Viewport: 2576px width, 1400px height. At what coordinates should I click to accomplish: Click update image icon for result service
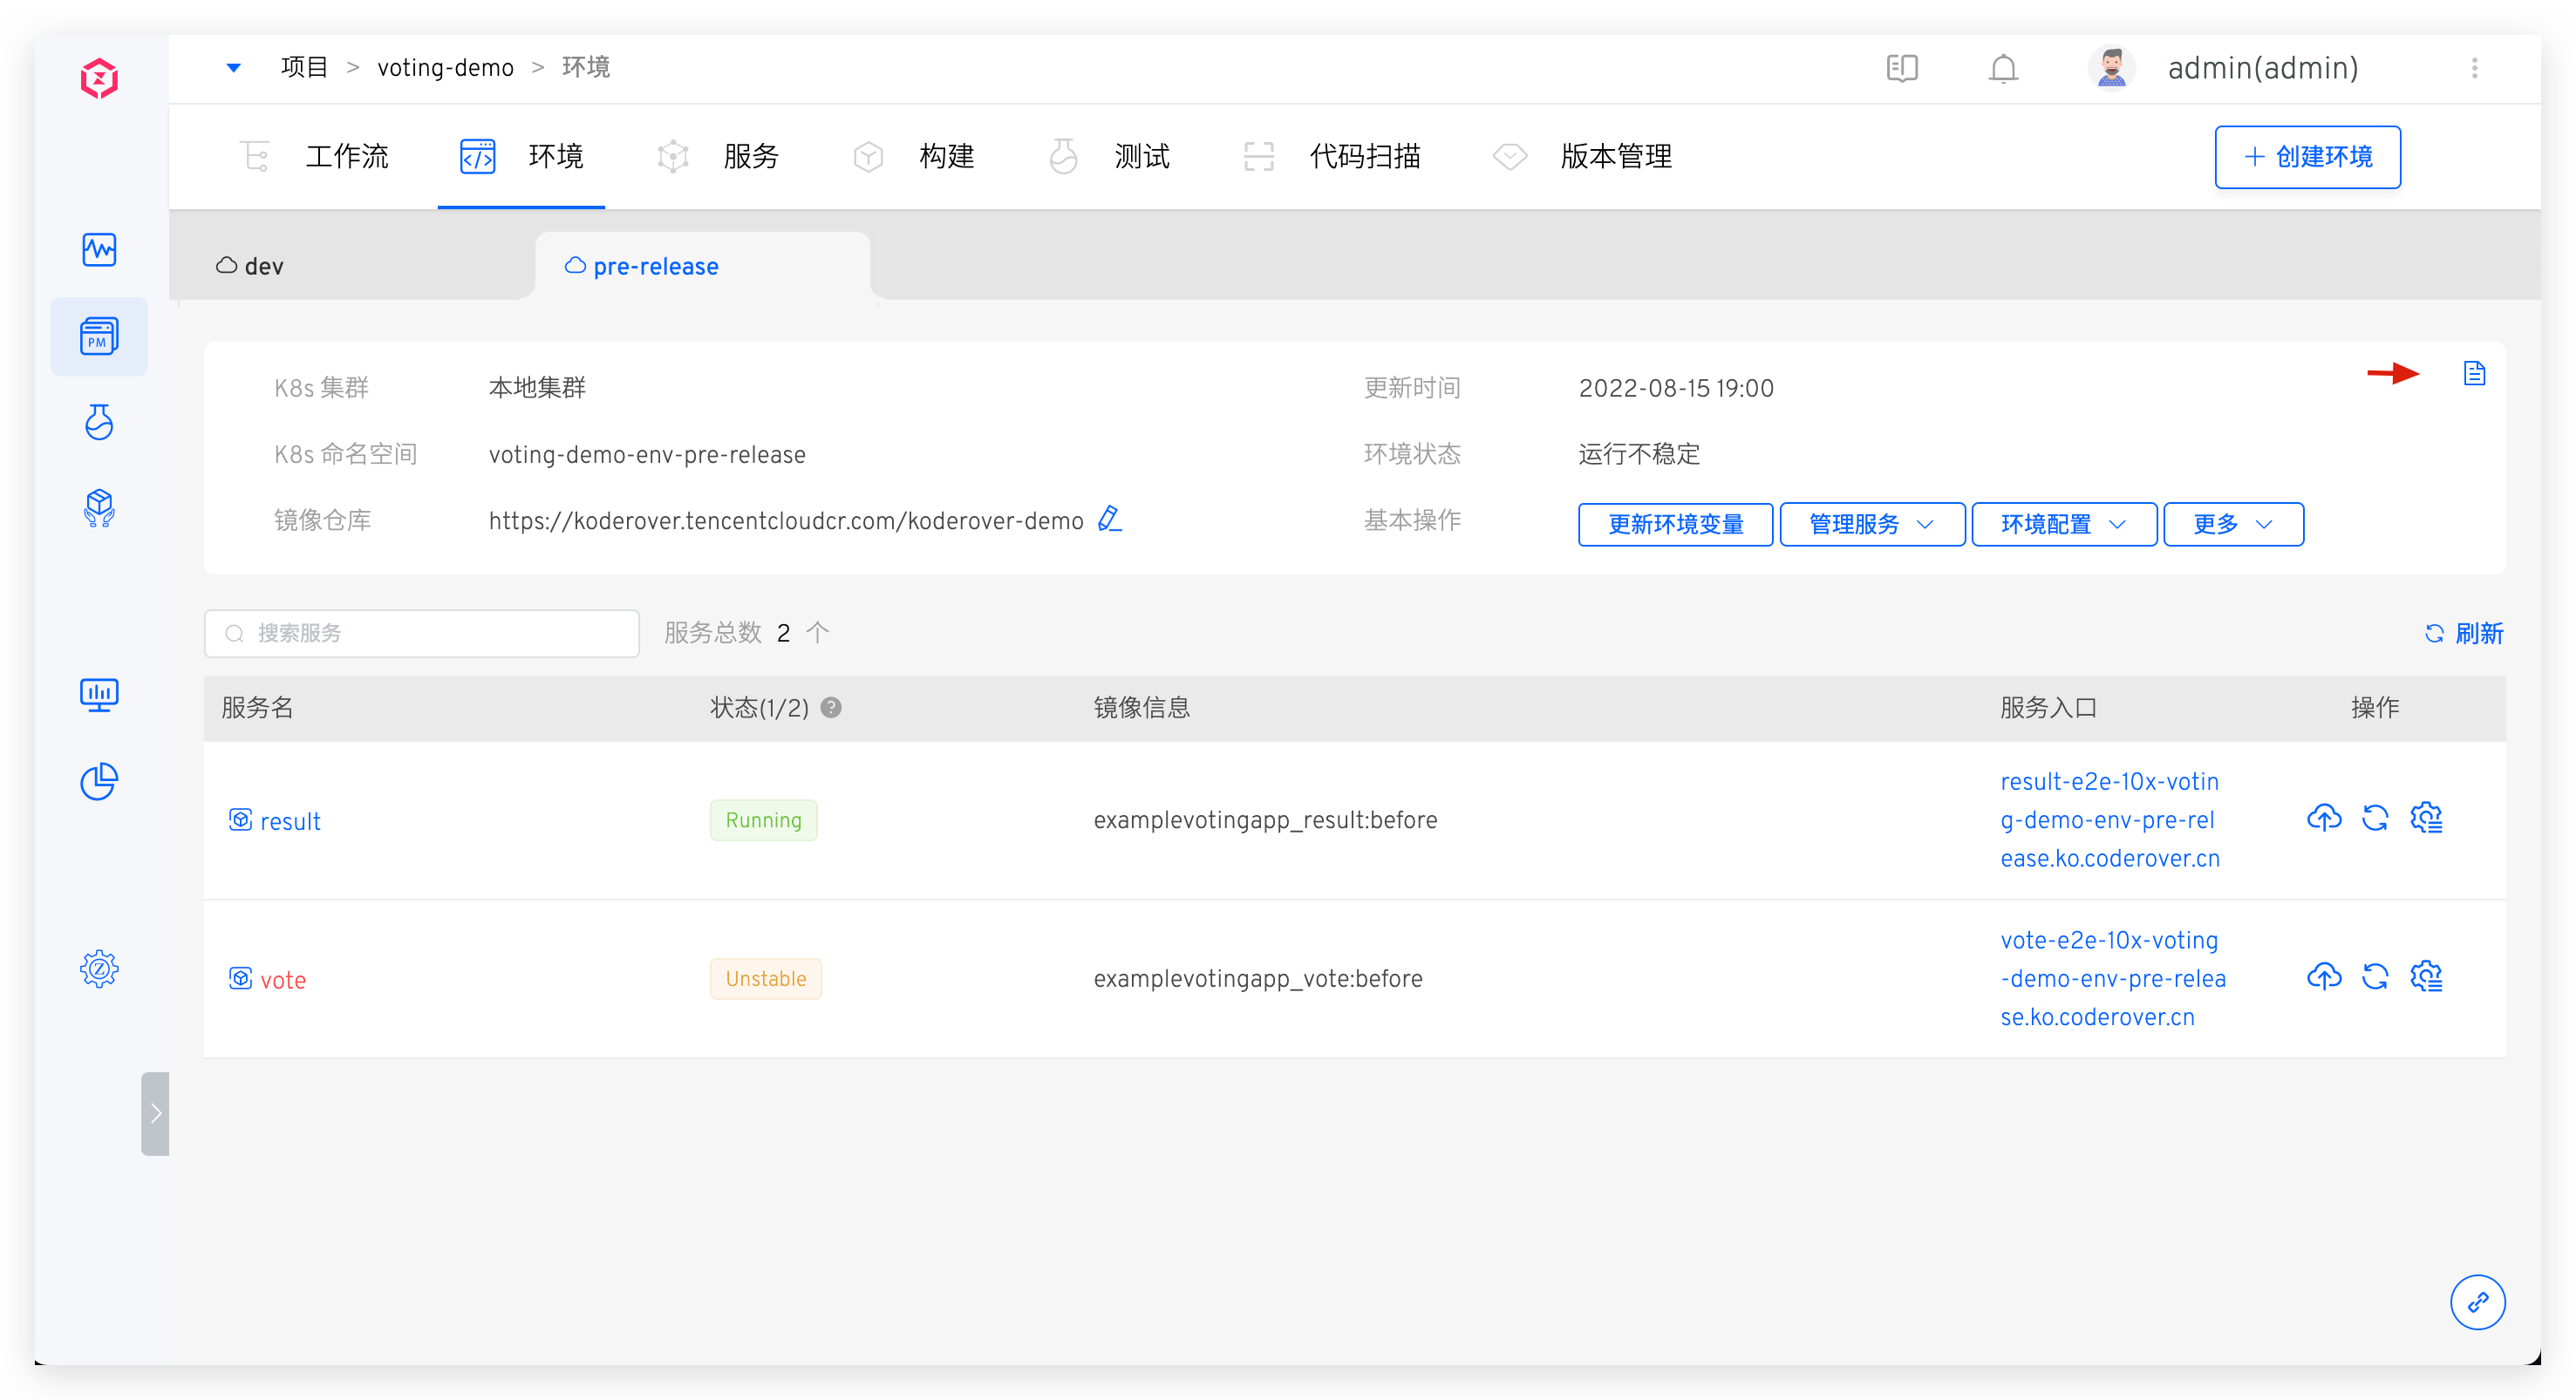2323,818
